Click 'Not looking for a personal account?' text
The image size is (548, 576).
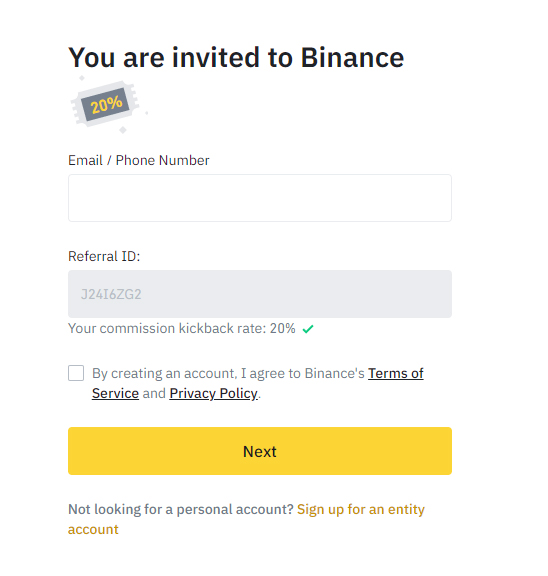pyautogui.click(x=181, y=510)
